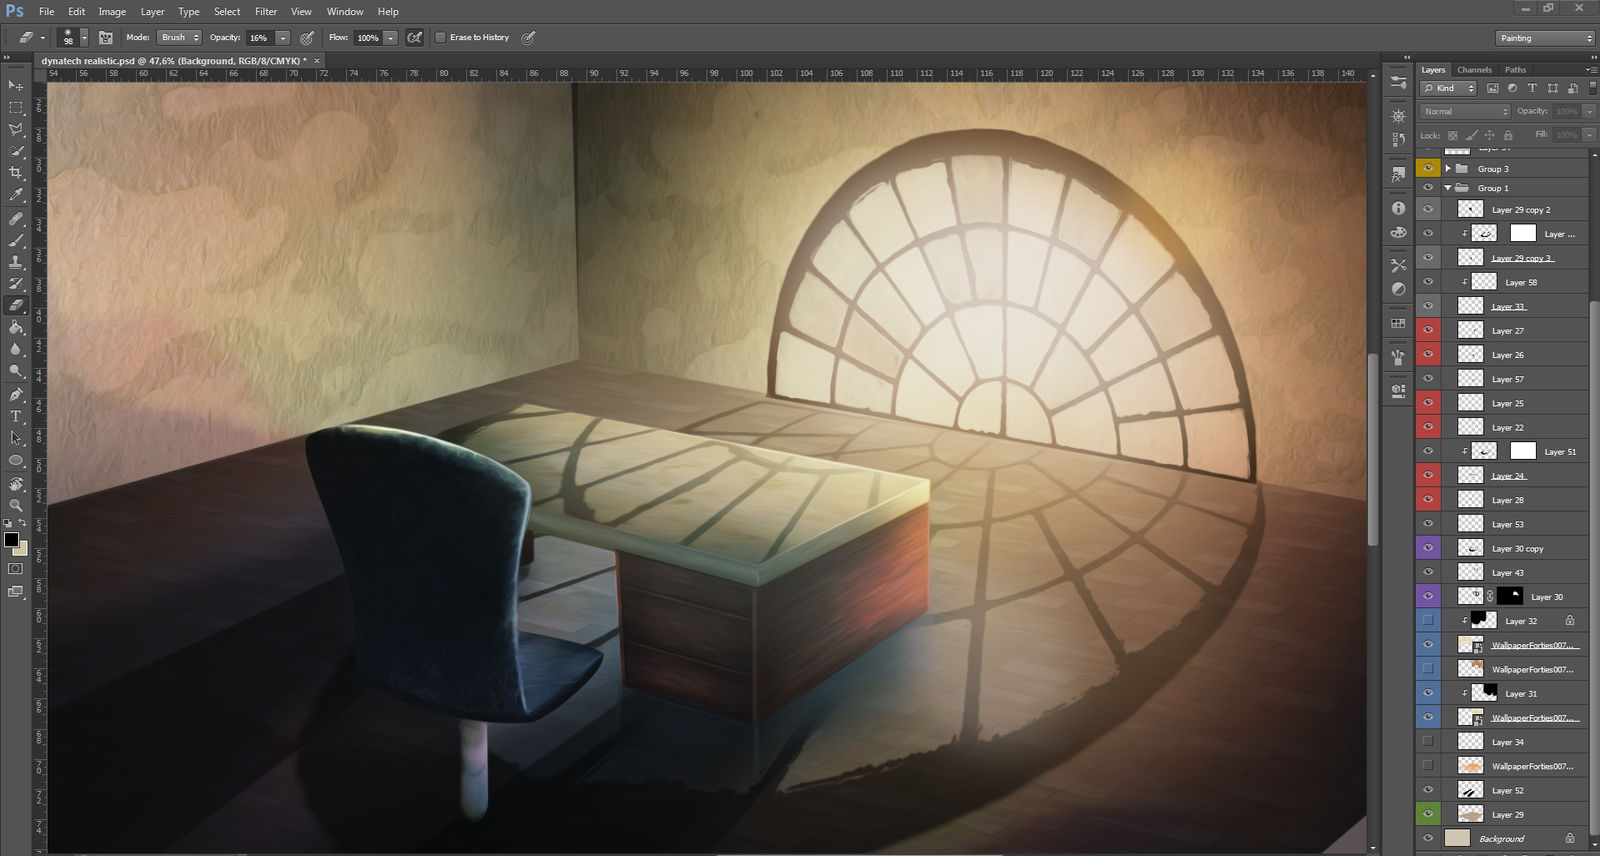
Task: Select the Clone Stamp tool
Action: (16, 262)
